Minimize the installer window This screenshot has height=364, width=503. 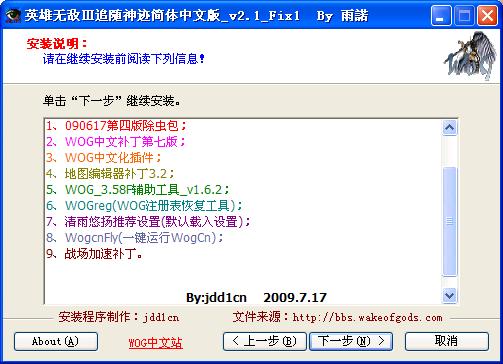(x=441, y=16)
